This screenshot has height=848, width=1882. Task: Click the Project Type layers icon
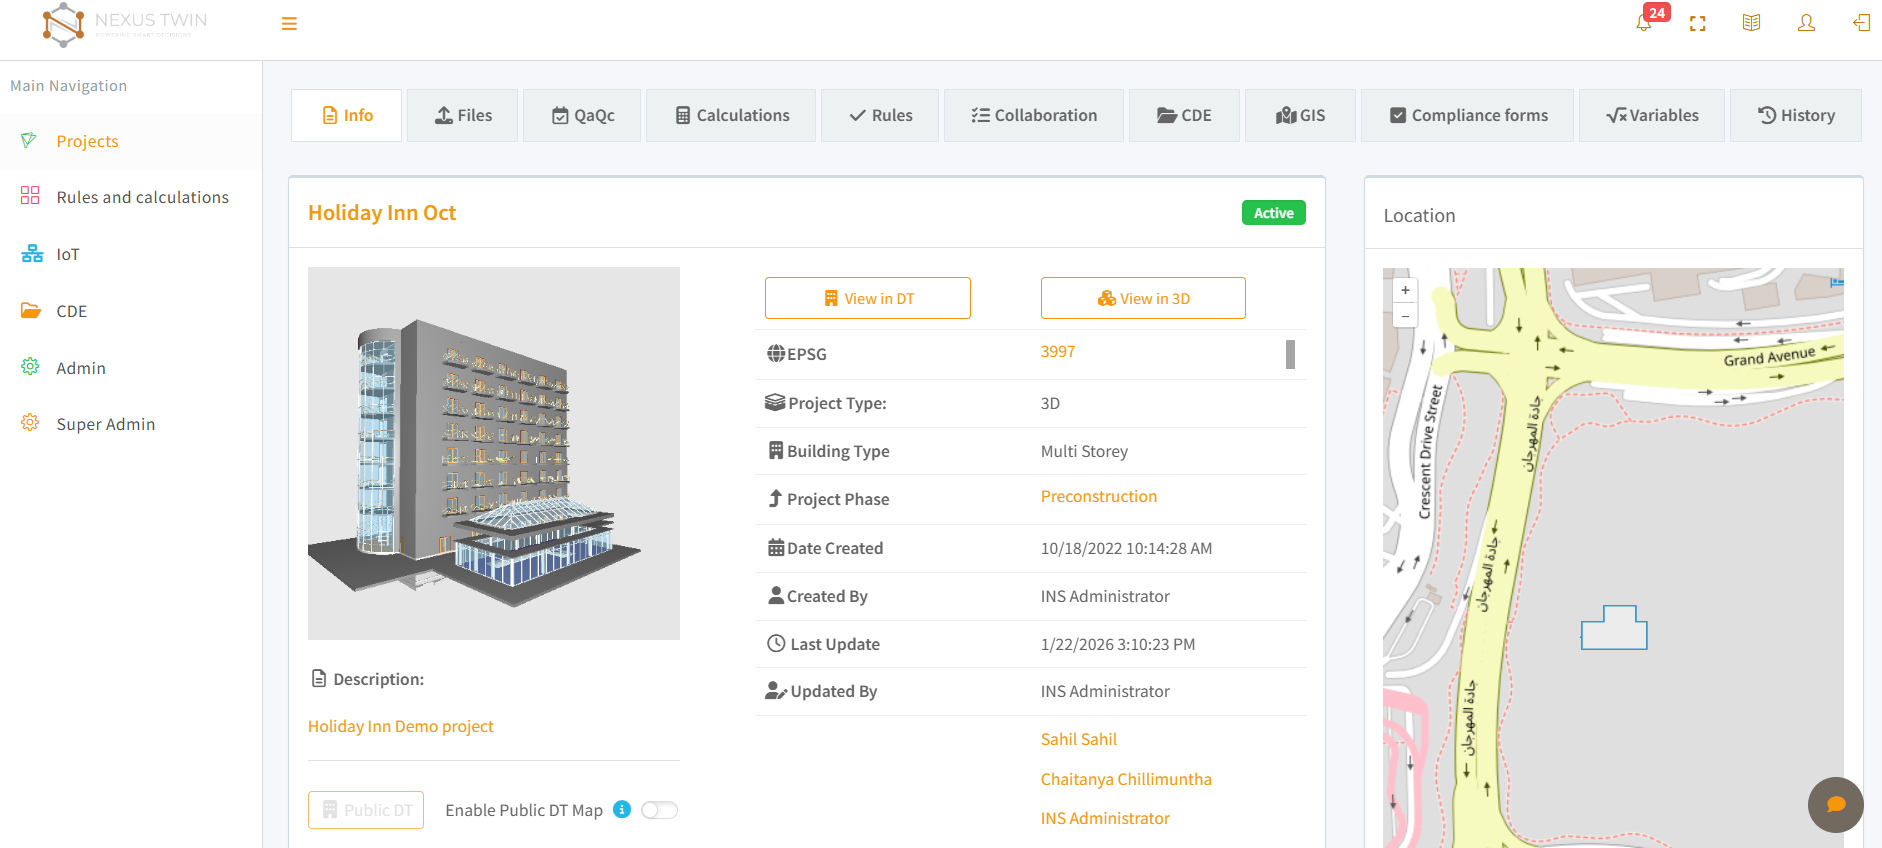pyautogui.click(x=775, y=402)
